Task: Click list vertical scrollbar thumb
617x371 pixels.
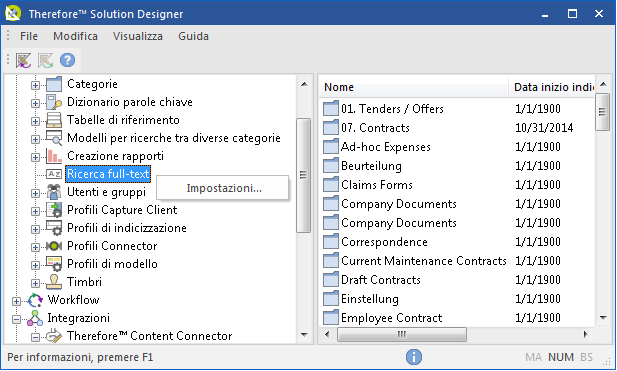Action: point(603,112)
